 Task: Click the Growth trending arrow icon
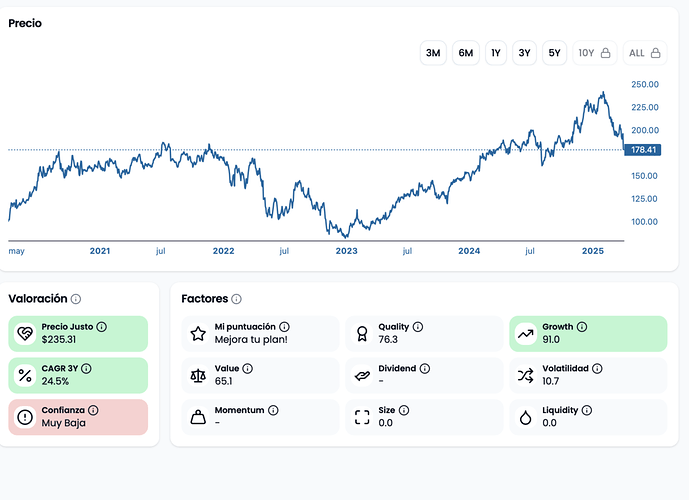point(525,333)
